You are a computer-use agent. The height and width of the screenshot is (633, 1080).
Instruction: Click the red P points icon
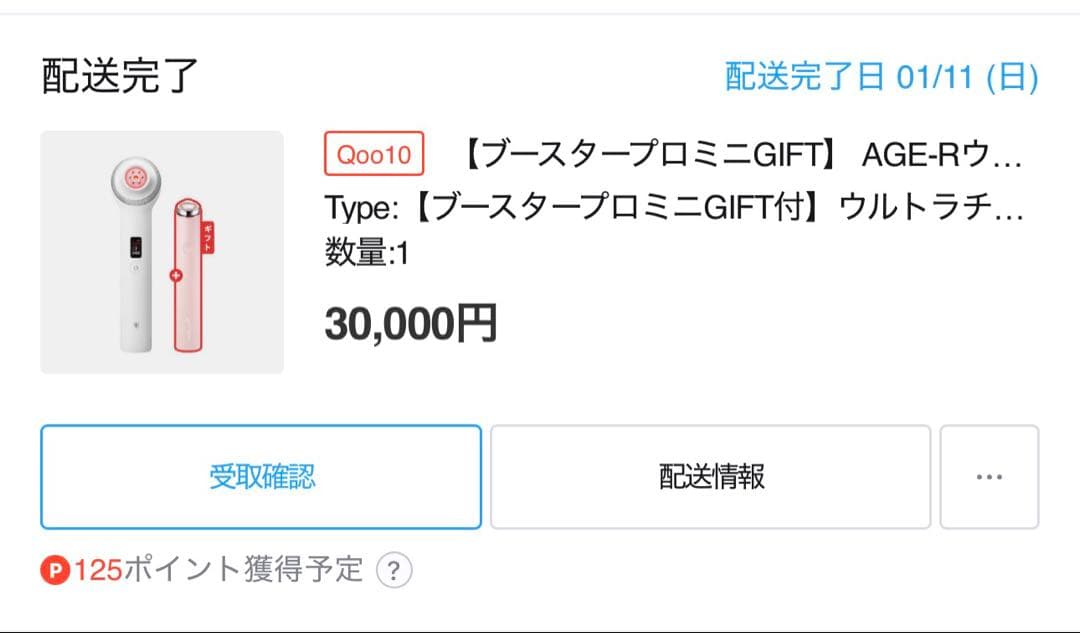pyautogui.click(x=53, y=570)
